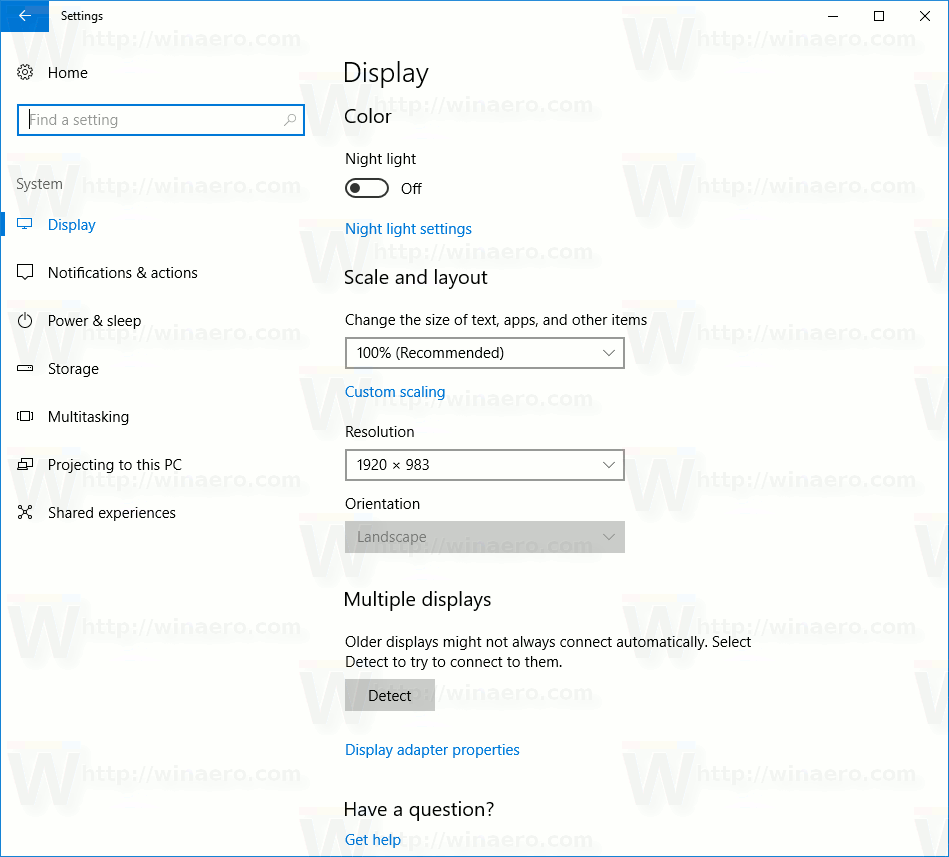This screenshot has width=949, height=857.
Task: Open the text size scaling dropdown
Action: coord(484,353)
